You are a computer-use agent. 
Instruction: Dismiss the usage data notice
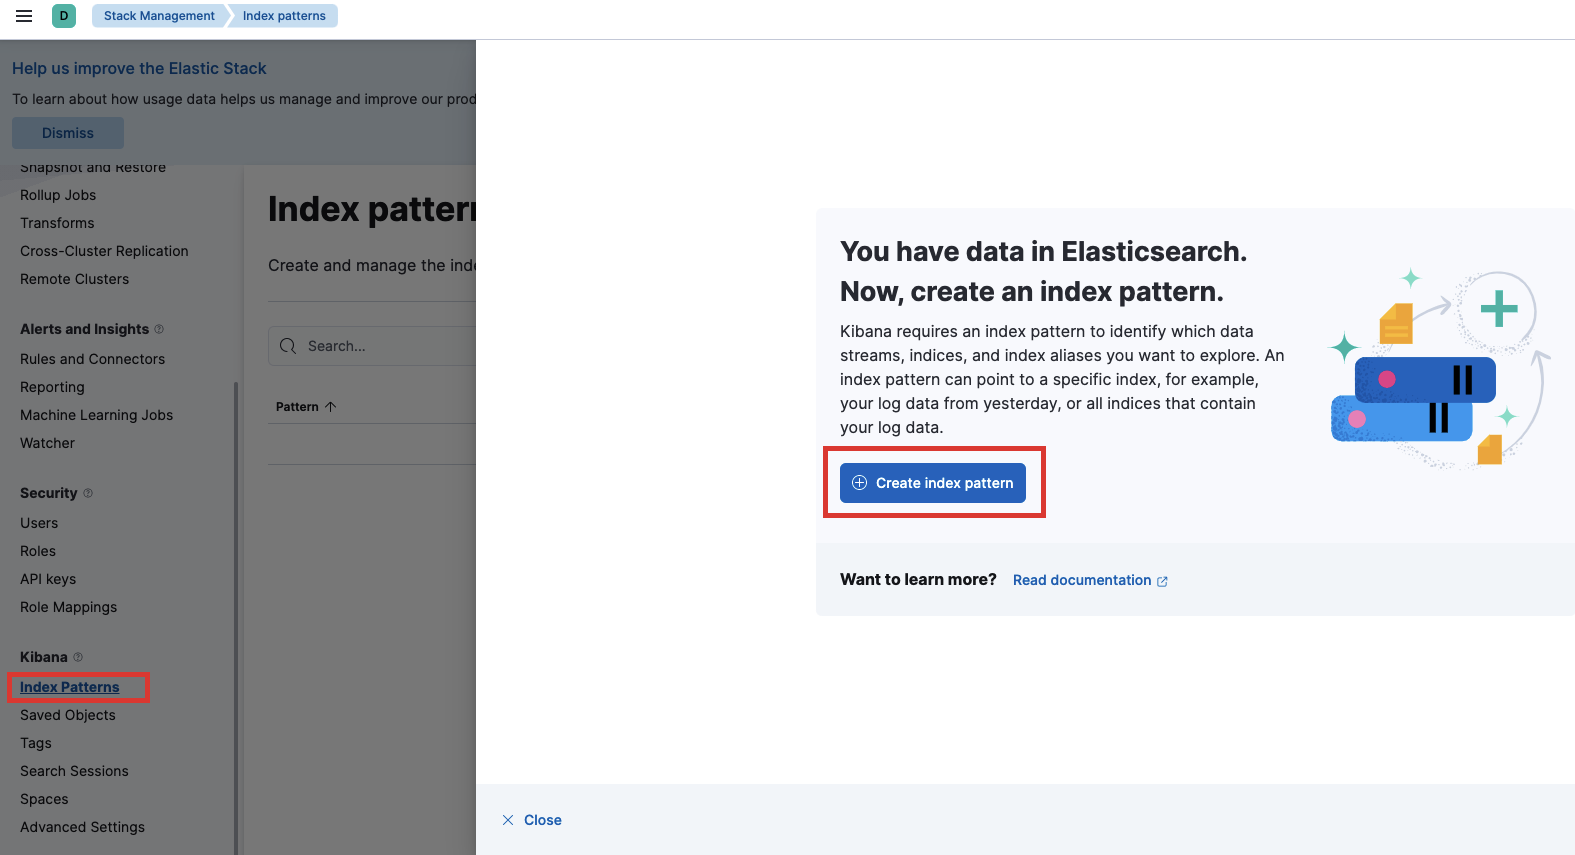pyautogui.click(x=68, y=133)
